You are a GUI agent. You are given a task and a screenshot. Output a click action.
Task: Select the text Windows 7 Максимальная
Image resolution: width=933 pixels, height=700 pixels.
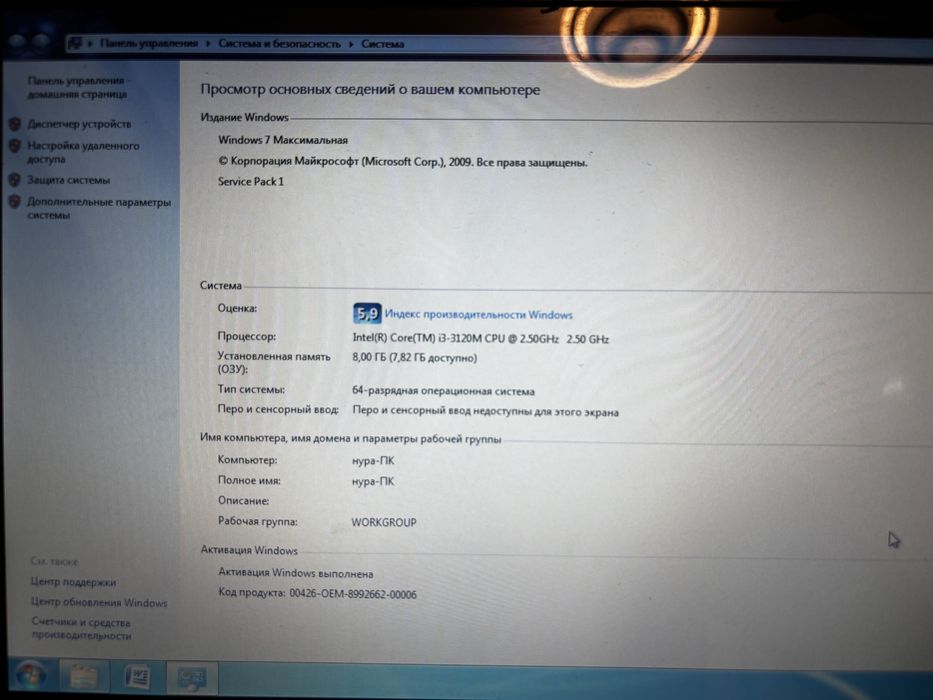point(283,140)
